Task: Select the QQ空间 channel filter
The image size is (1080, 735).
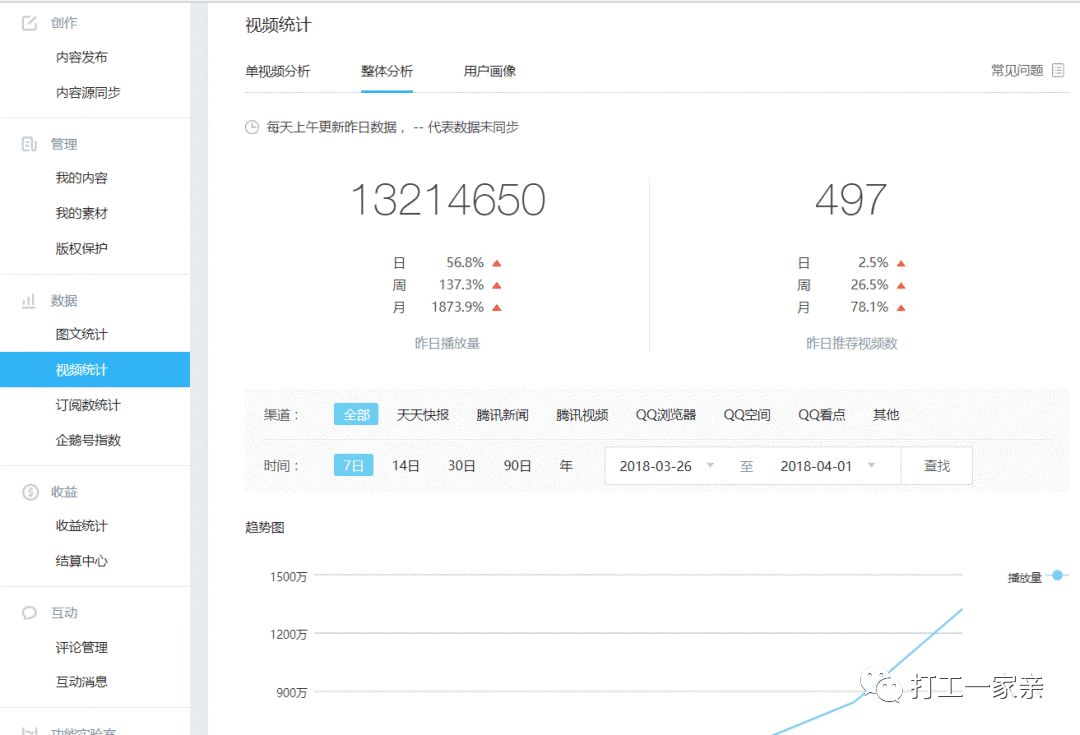Action: click(x=746, y=414)
